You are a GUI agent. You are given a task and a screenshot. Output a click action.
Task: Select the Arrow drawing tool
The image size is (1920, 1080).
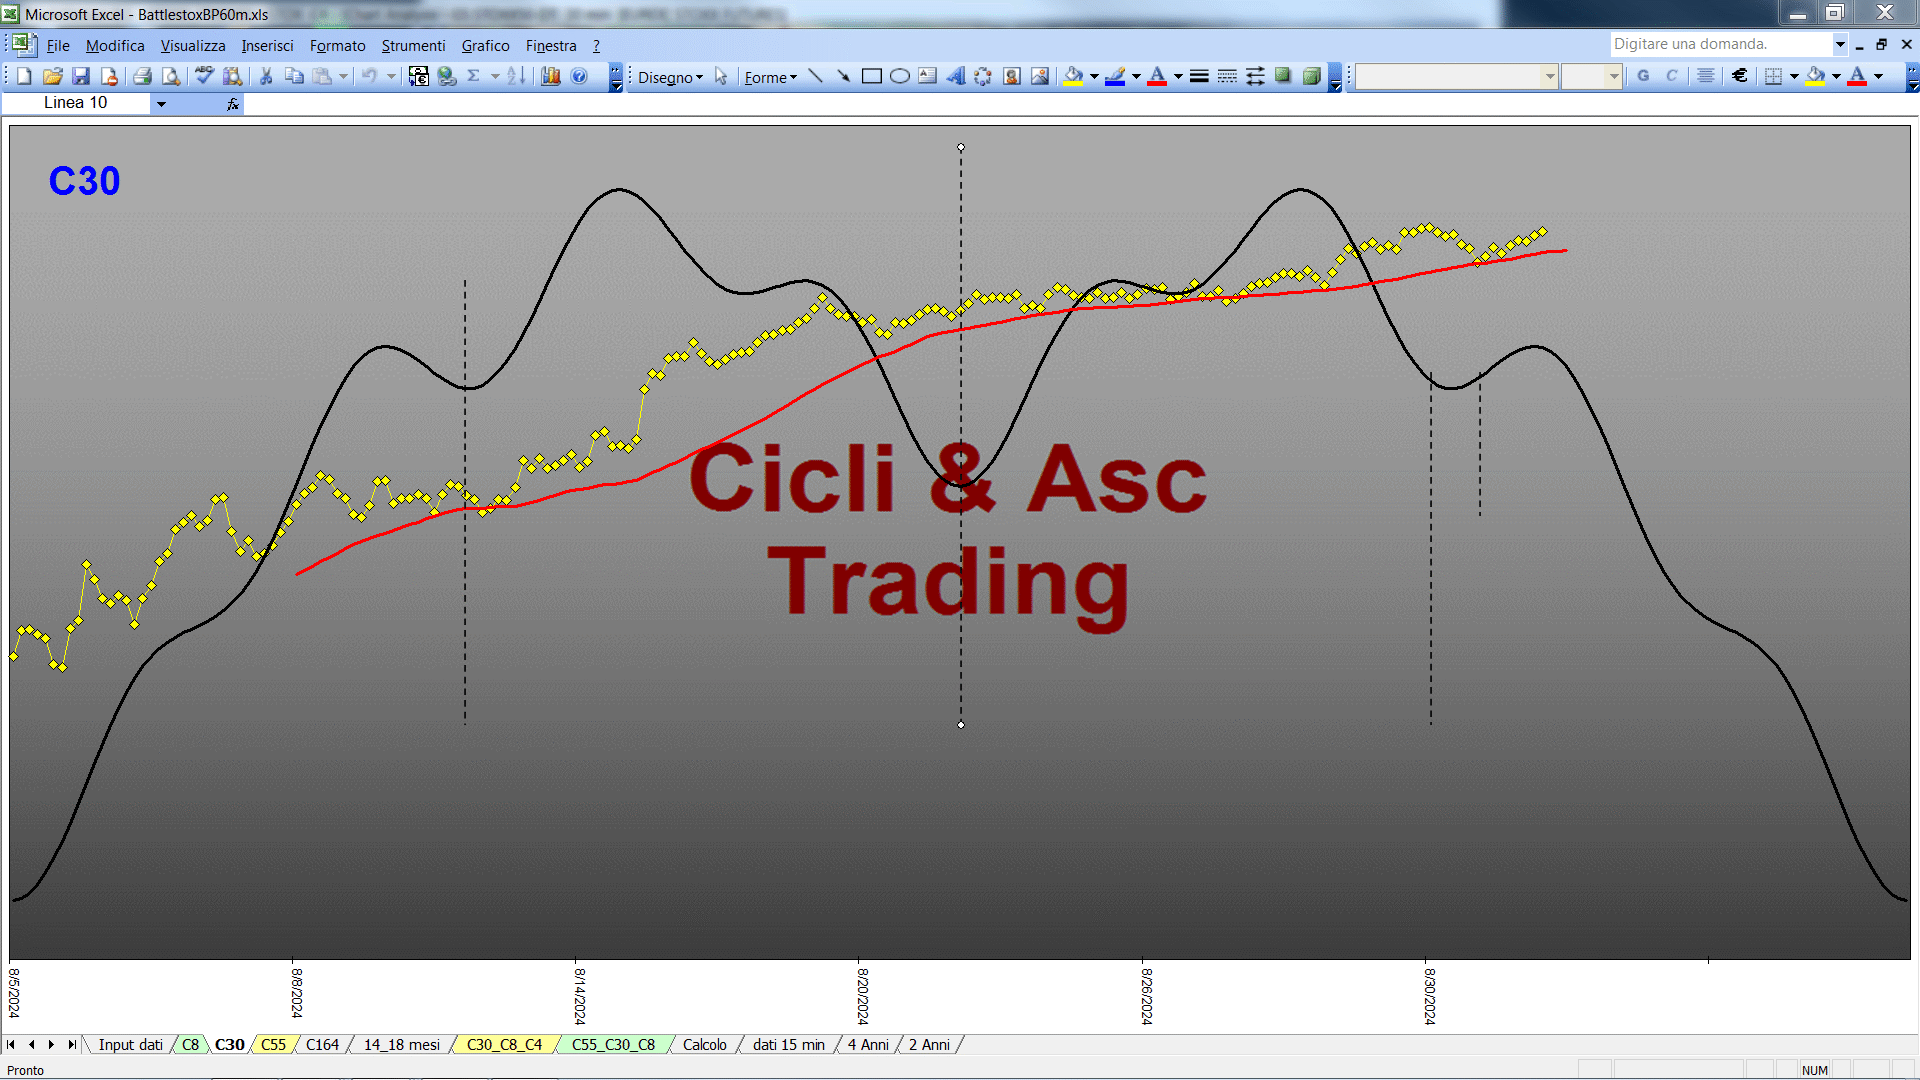(843, 77)
